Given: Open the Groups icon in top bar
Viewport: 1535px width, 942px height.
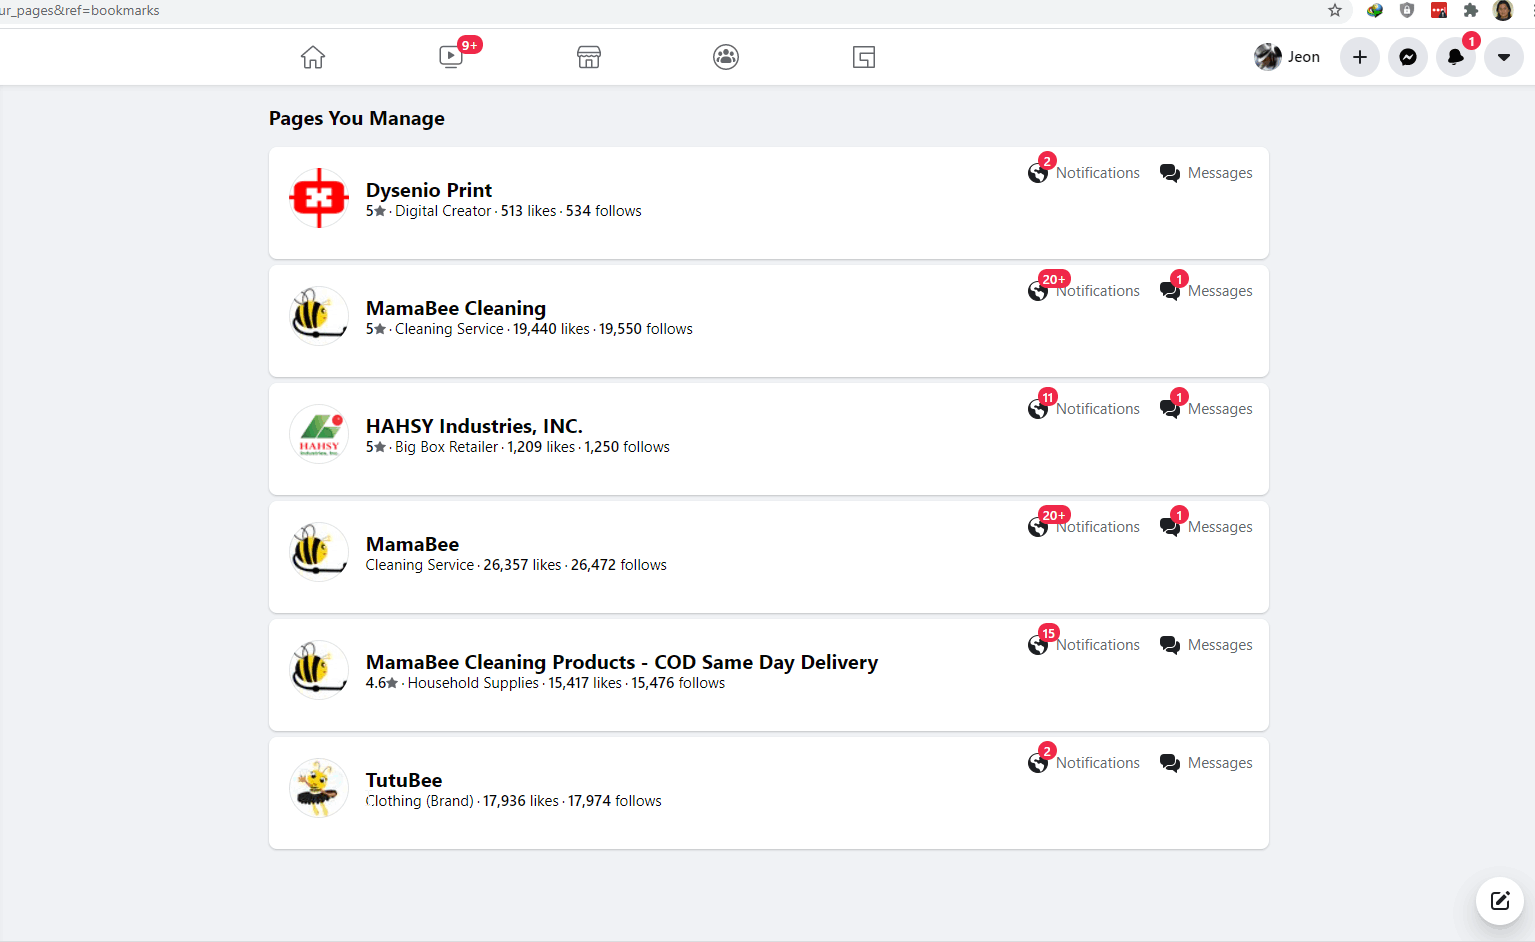Looking at the screenshot, I should (x=726, y=57).
